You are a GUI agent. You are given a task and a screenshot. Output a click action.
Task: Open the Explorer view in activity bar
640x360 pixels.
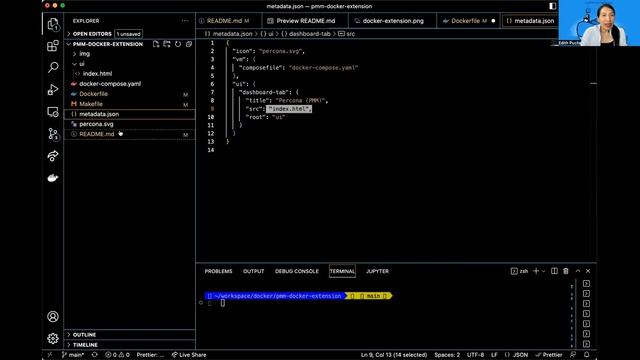(x=53, y=24)
